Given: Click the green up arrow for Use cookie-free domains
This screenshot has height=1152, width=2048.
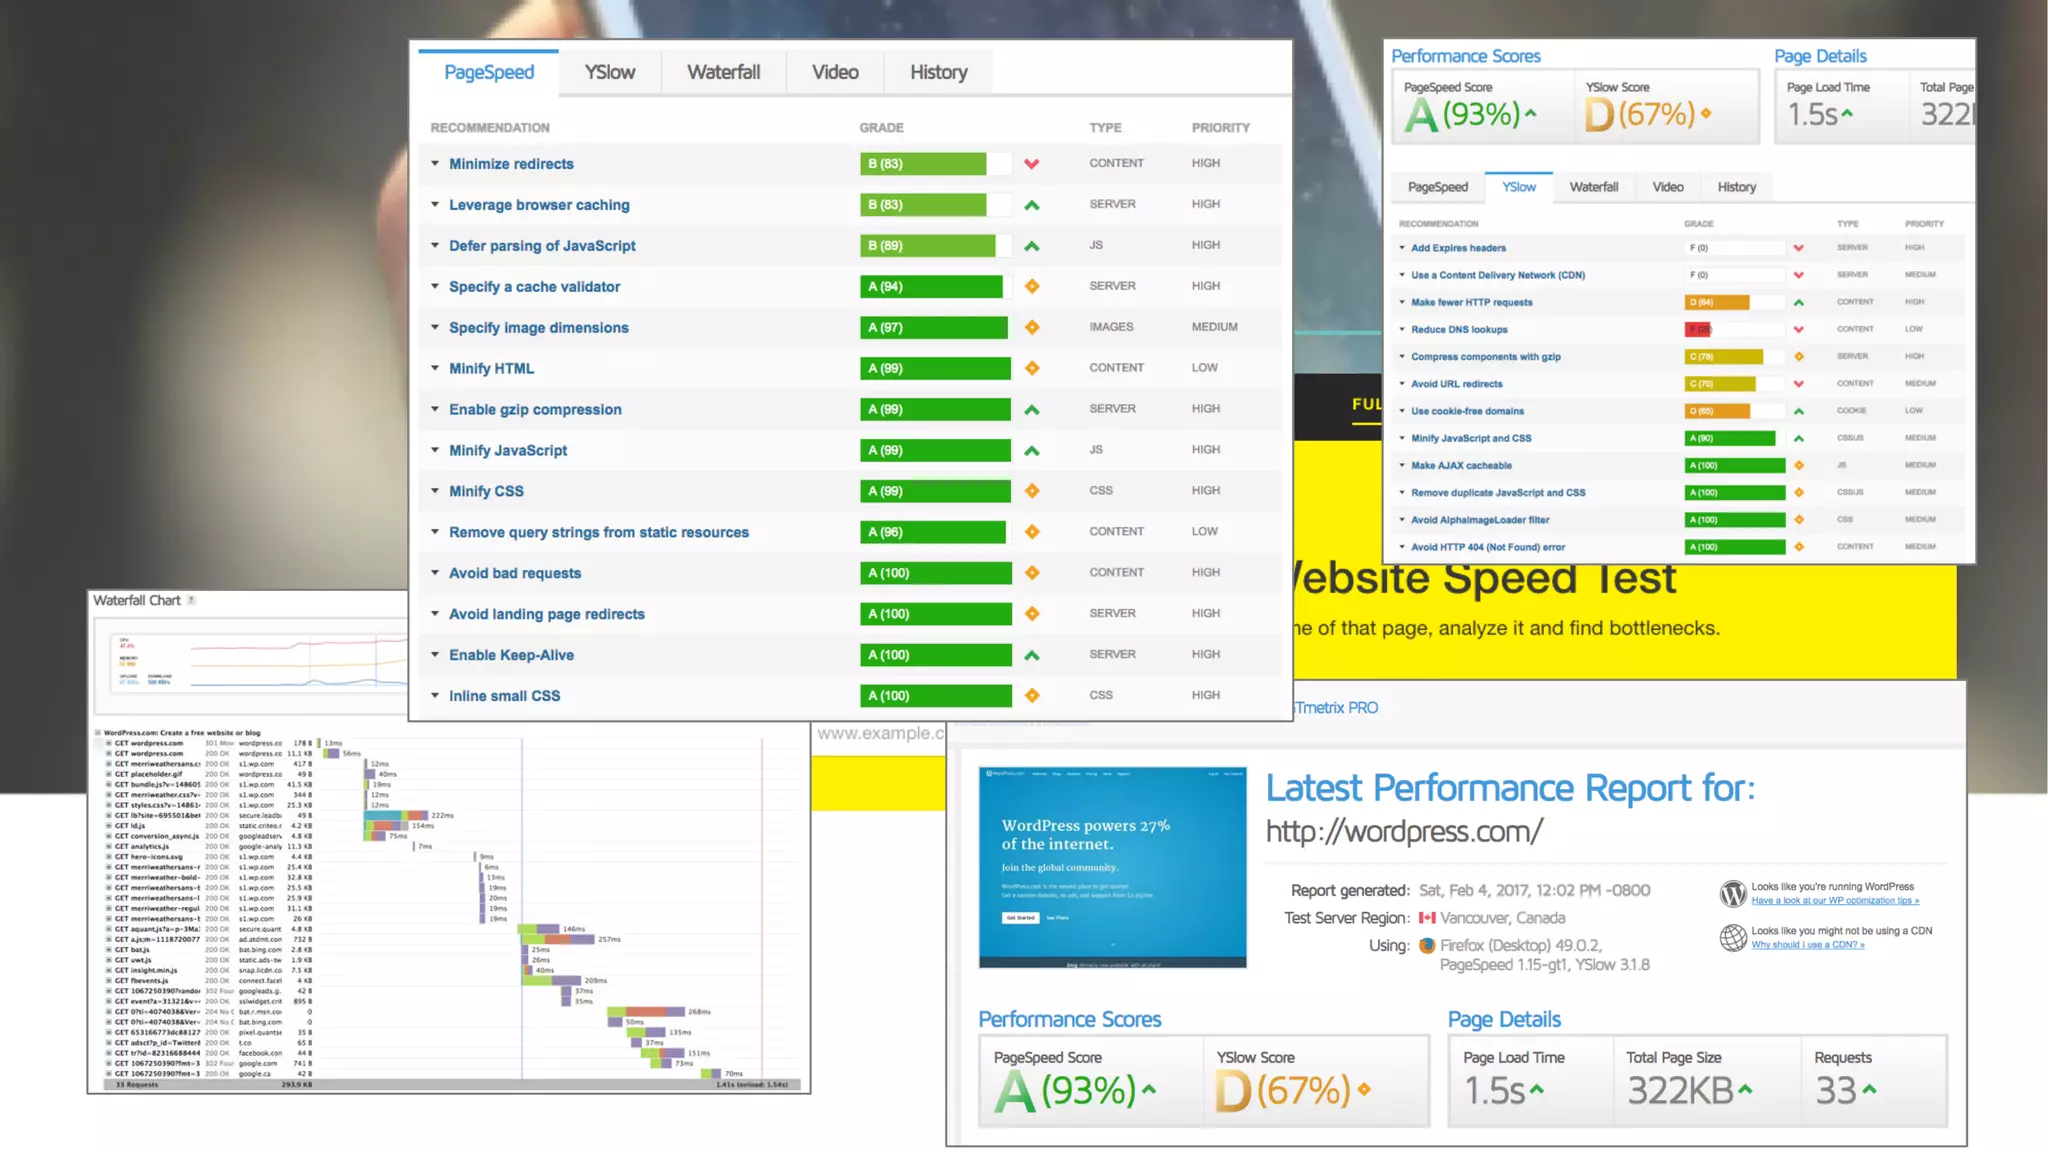Looking at the screenshot, I should [x=1798, y=411].
